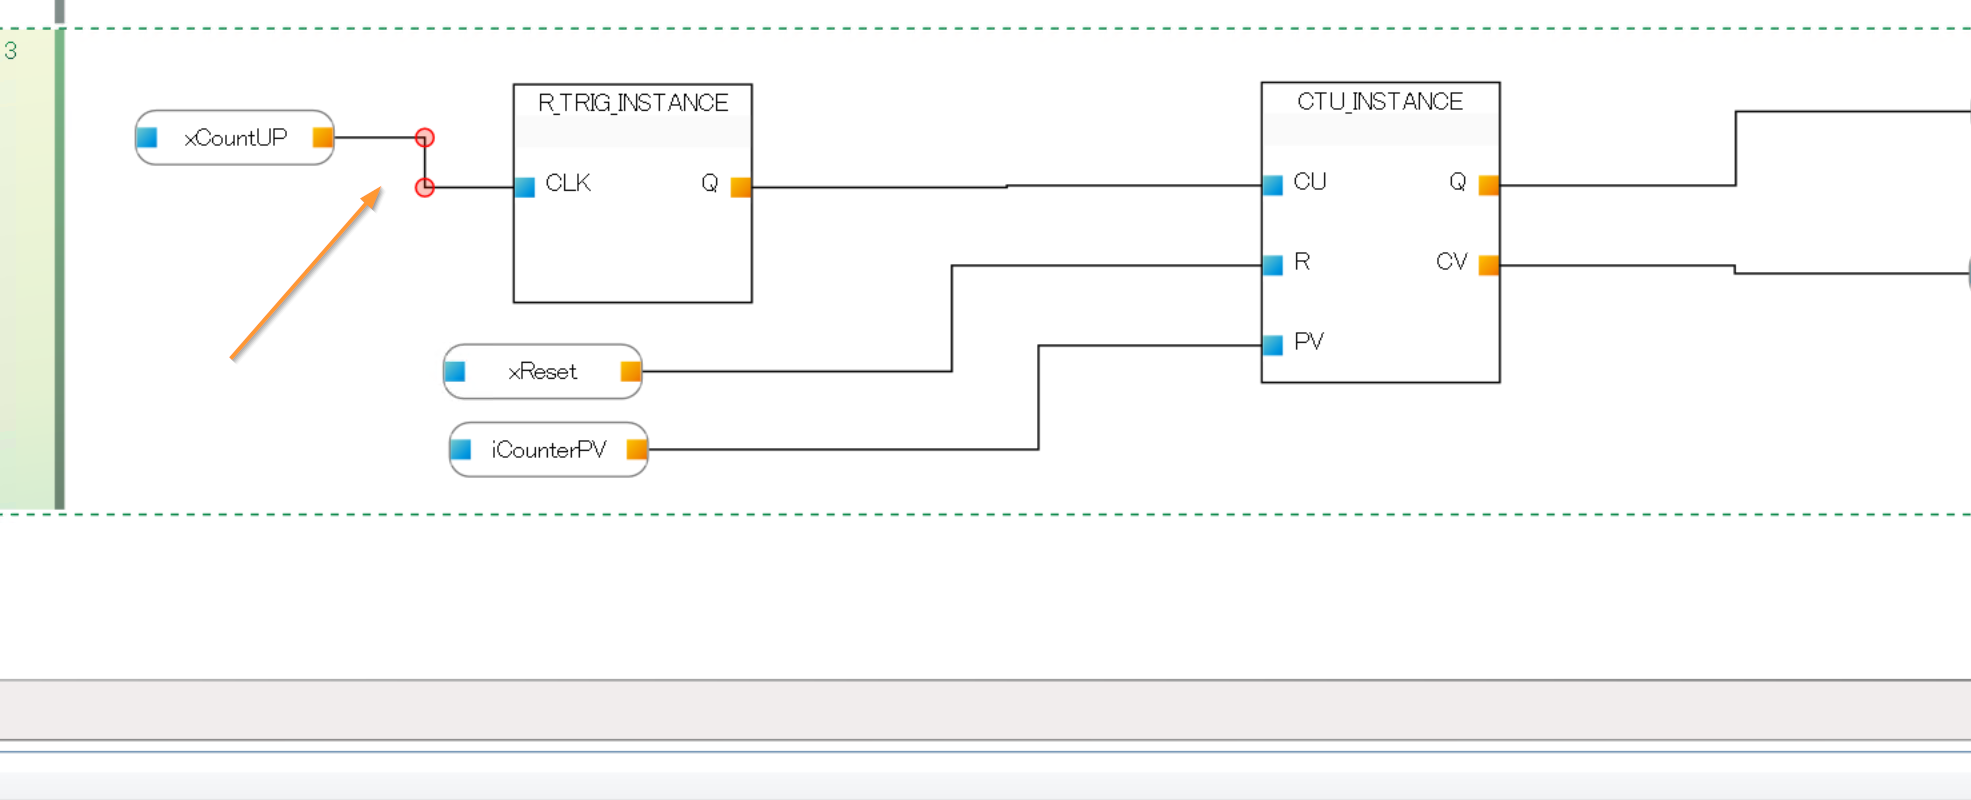Click the R_TRIG_INSTANCE block title
The image size is (1971, 800).
(x=632, y=103)
